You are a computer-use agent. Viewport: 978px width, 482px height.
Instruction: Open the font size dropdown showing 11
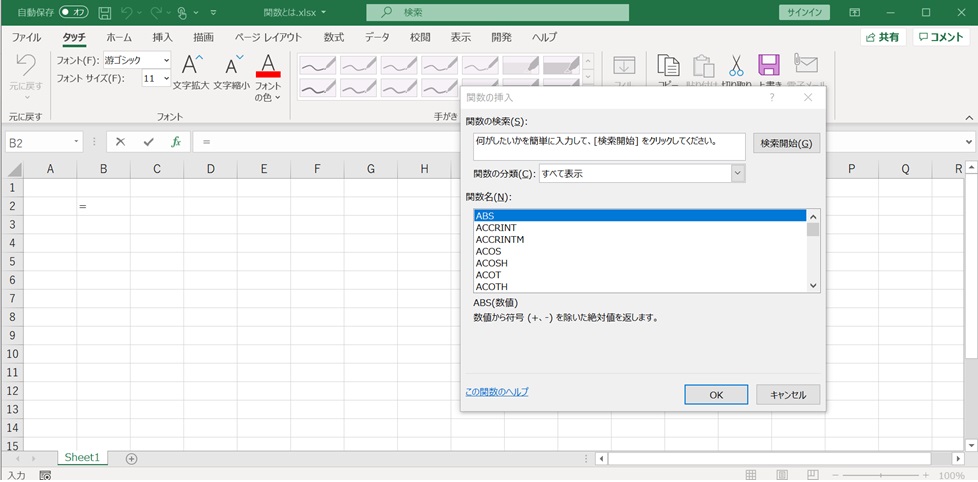[165, 78]
